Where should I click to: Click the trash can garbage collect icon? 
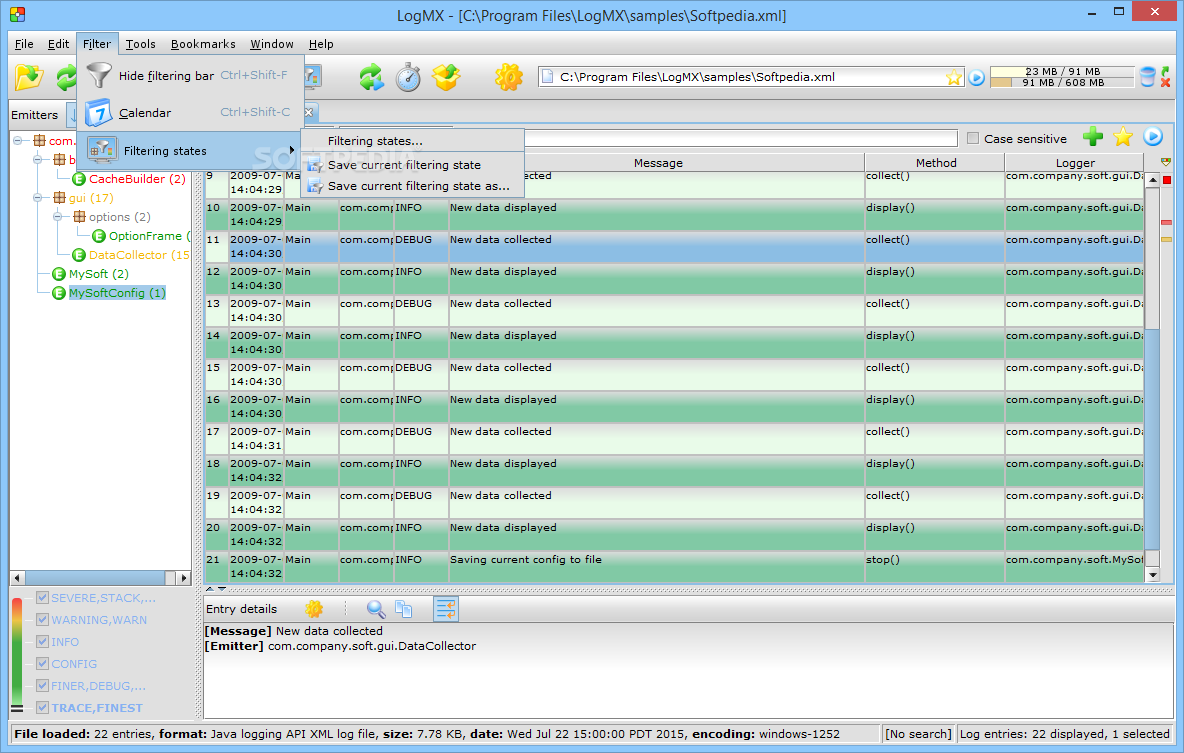[1148, 76]
